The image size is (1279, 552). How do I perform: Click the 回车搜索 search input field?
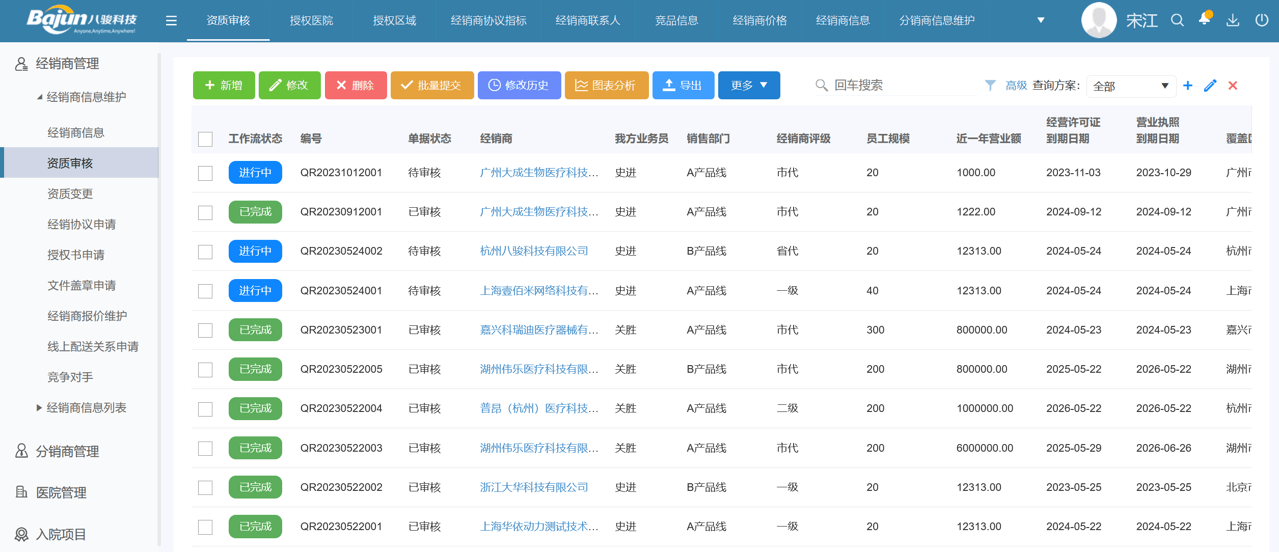tap(890, 86)
